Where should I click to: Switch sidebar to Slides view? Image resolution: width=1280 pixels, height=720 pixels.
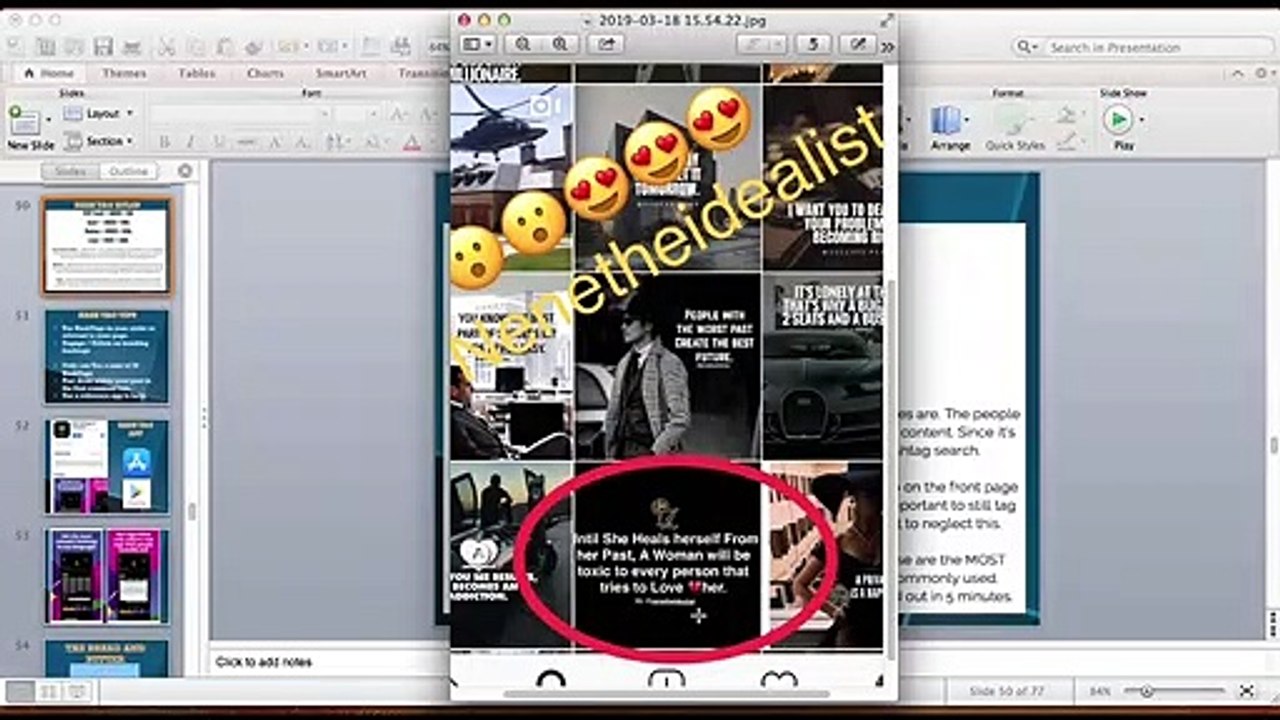[70, 171]
